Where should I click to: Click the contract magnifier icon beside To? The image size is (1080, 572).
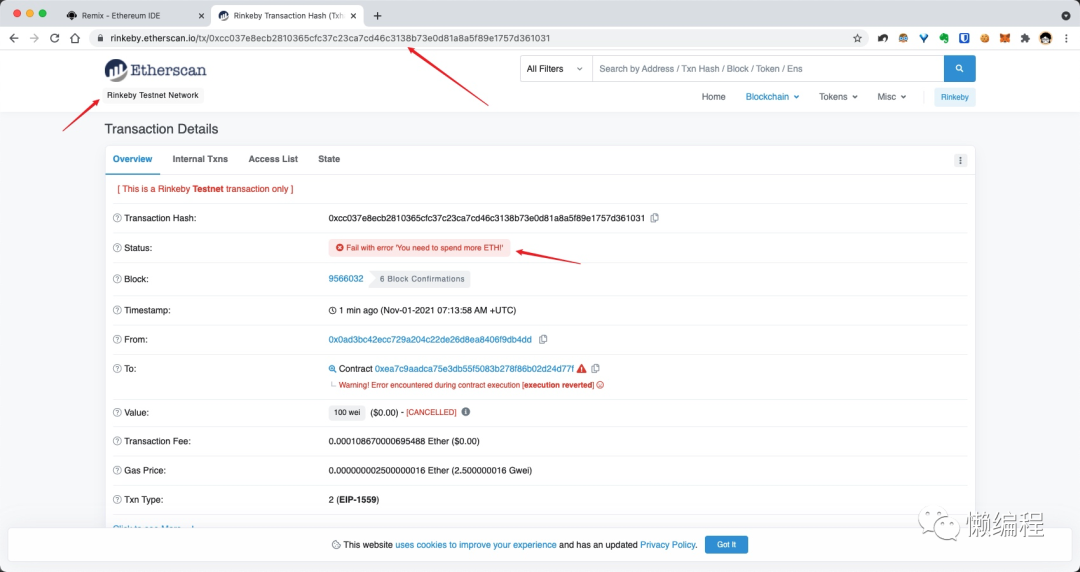333,369
